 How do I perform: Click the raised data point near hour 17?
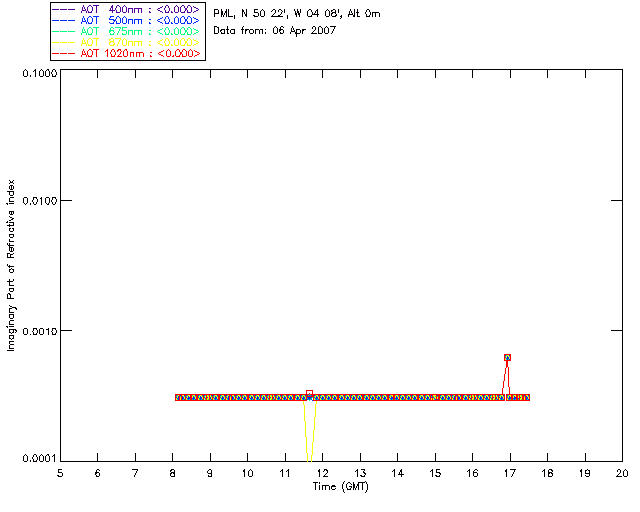pyautogui.click(x=507, y=357)
